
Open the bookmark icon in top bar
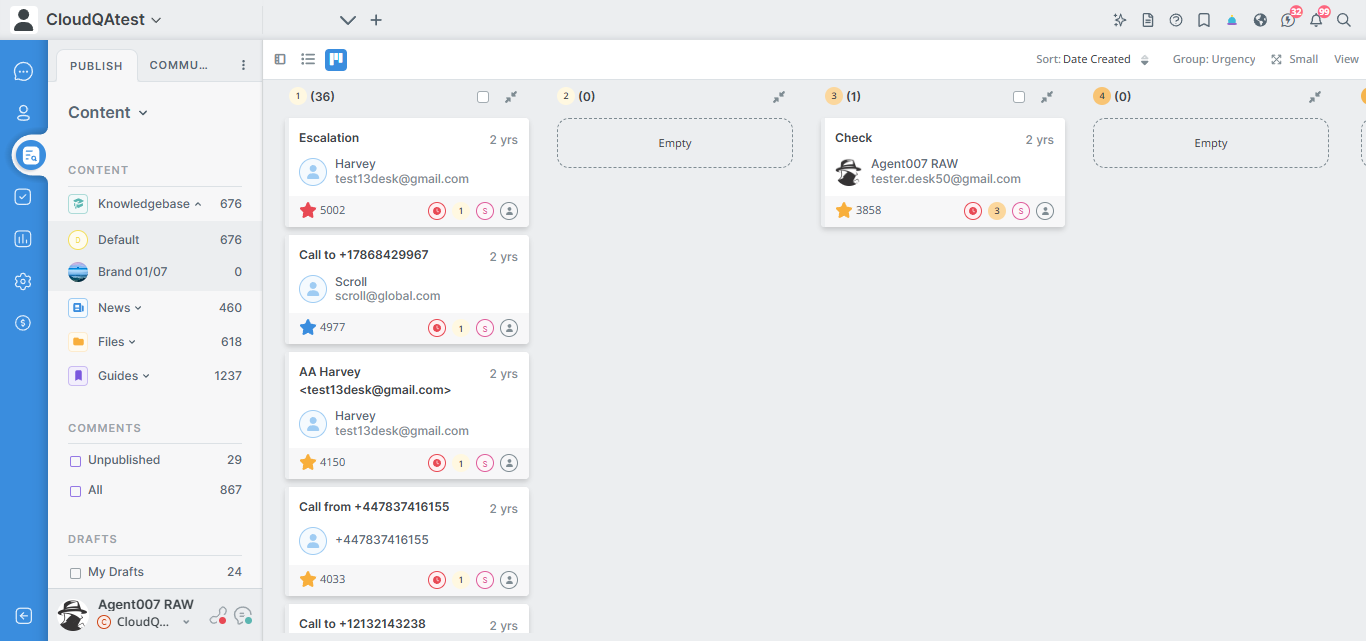[1204, 20]
